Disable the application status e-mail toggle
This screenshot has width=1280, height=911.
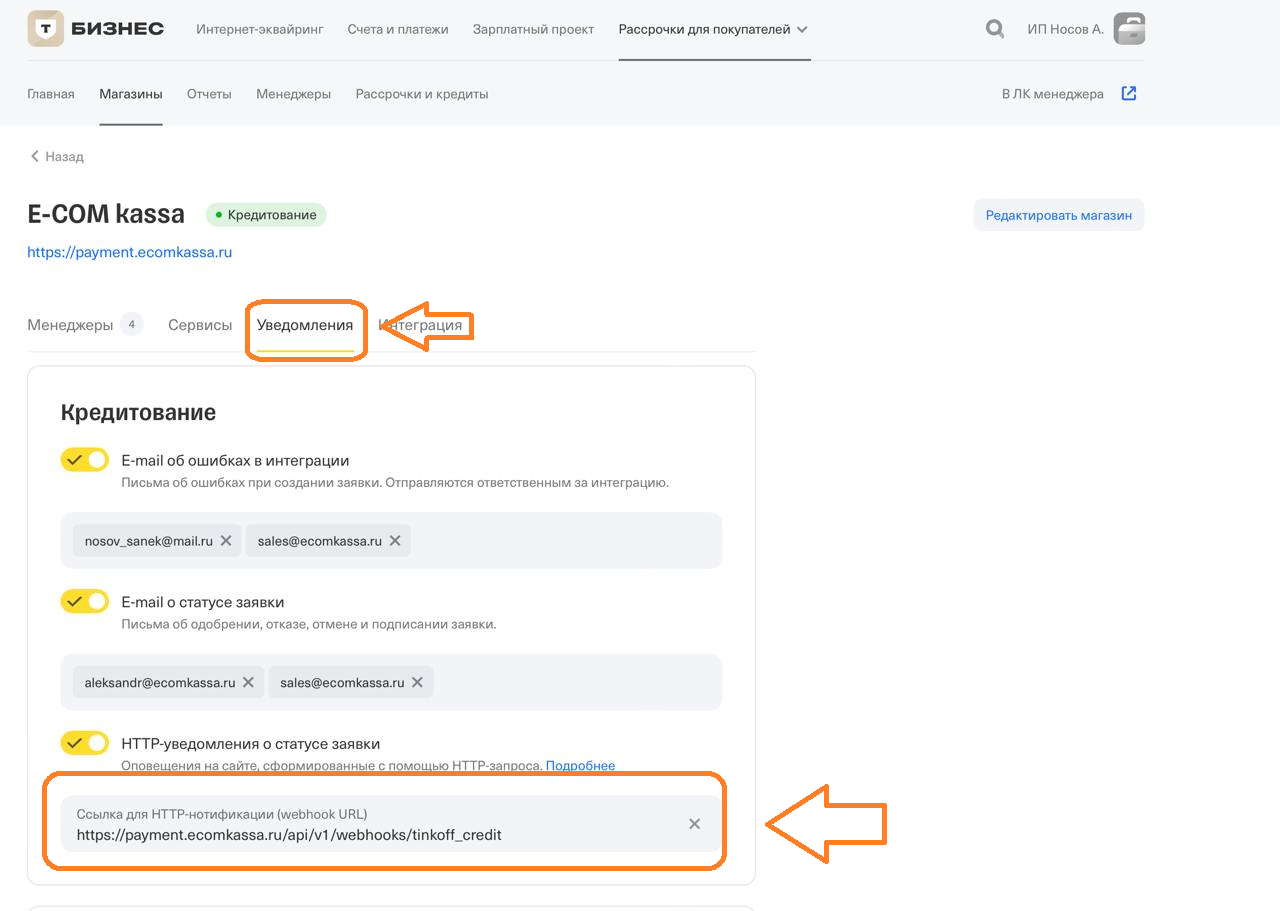click(x=85, y=601)
